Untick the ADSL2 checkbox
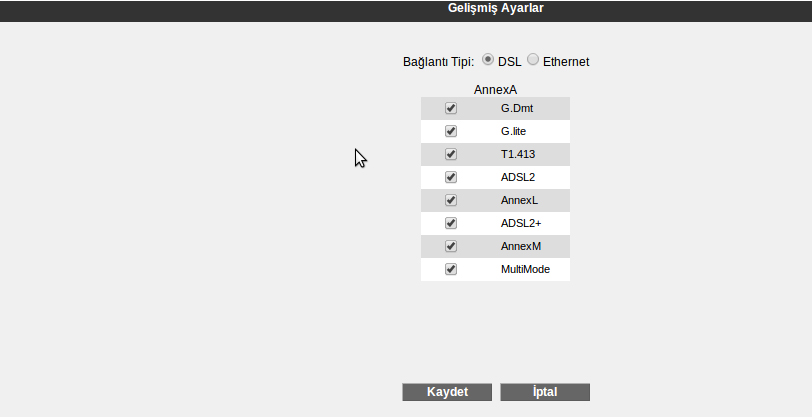Image resolution: width=812 pixels, height=417 pixels. [451, 177]
